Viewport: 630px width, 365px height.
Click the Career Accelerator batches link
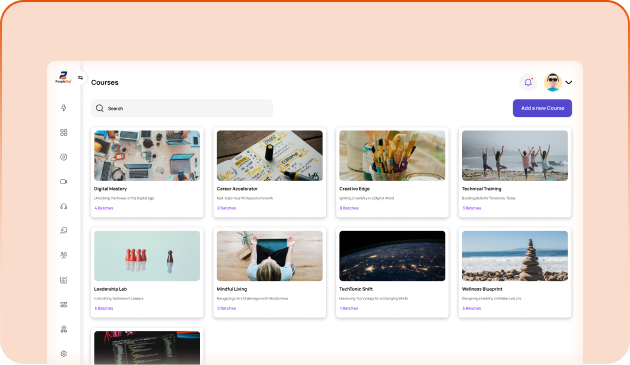pyautogui.click(x=227, y=208)
